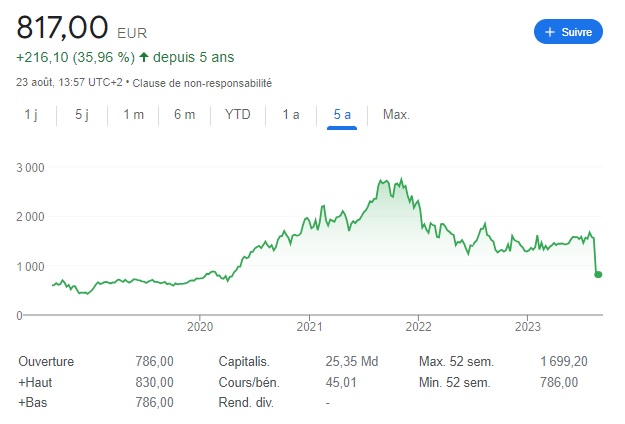This screenshot has width=625, height=424.
Task: Select the 5 a range tab
Action: click(x=343, y=115)
